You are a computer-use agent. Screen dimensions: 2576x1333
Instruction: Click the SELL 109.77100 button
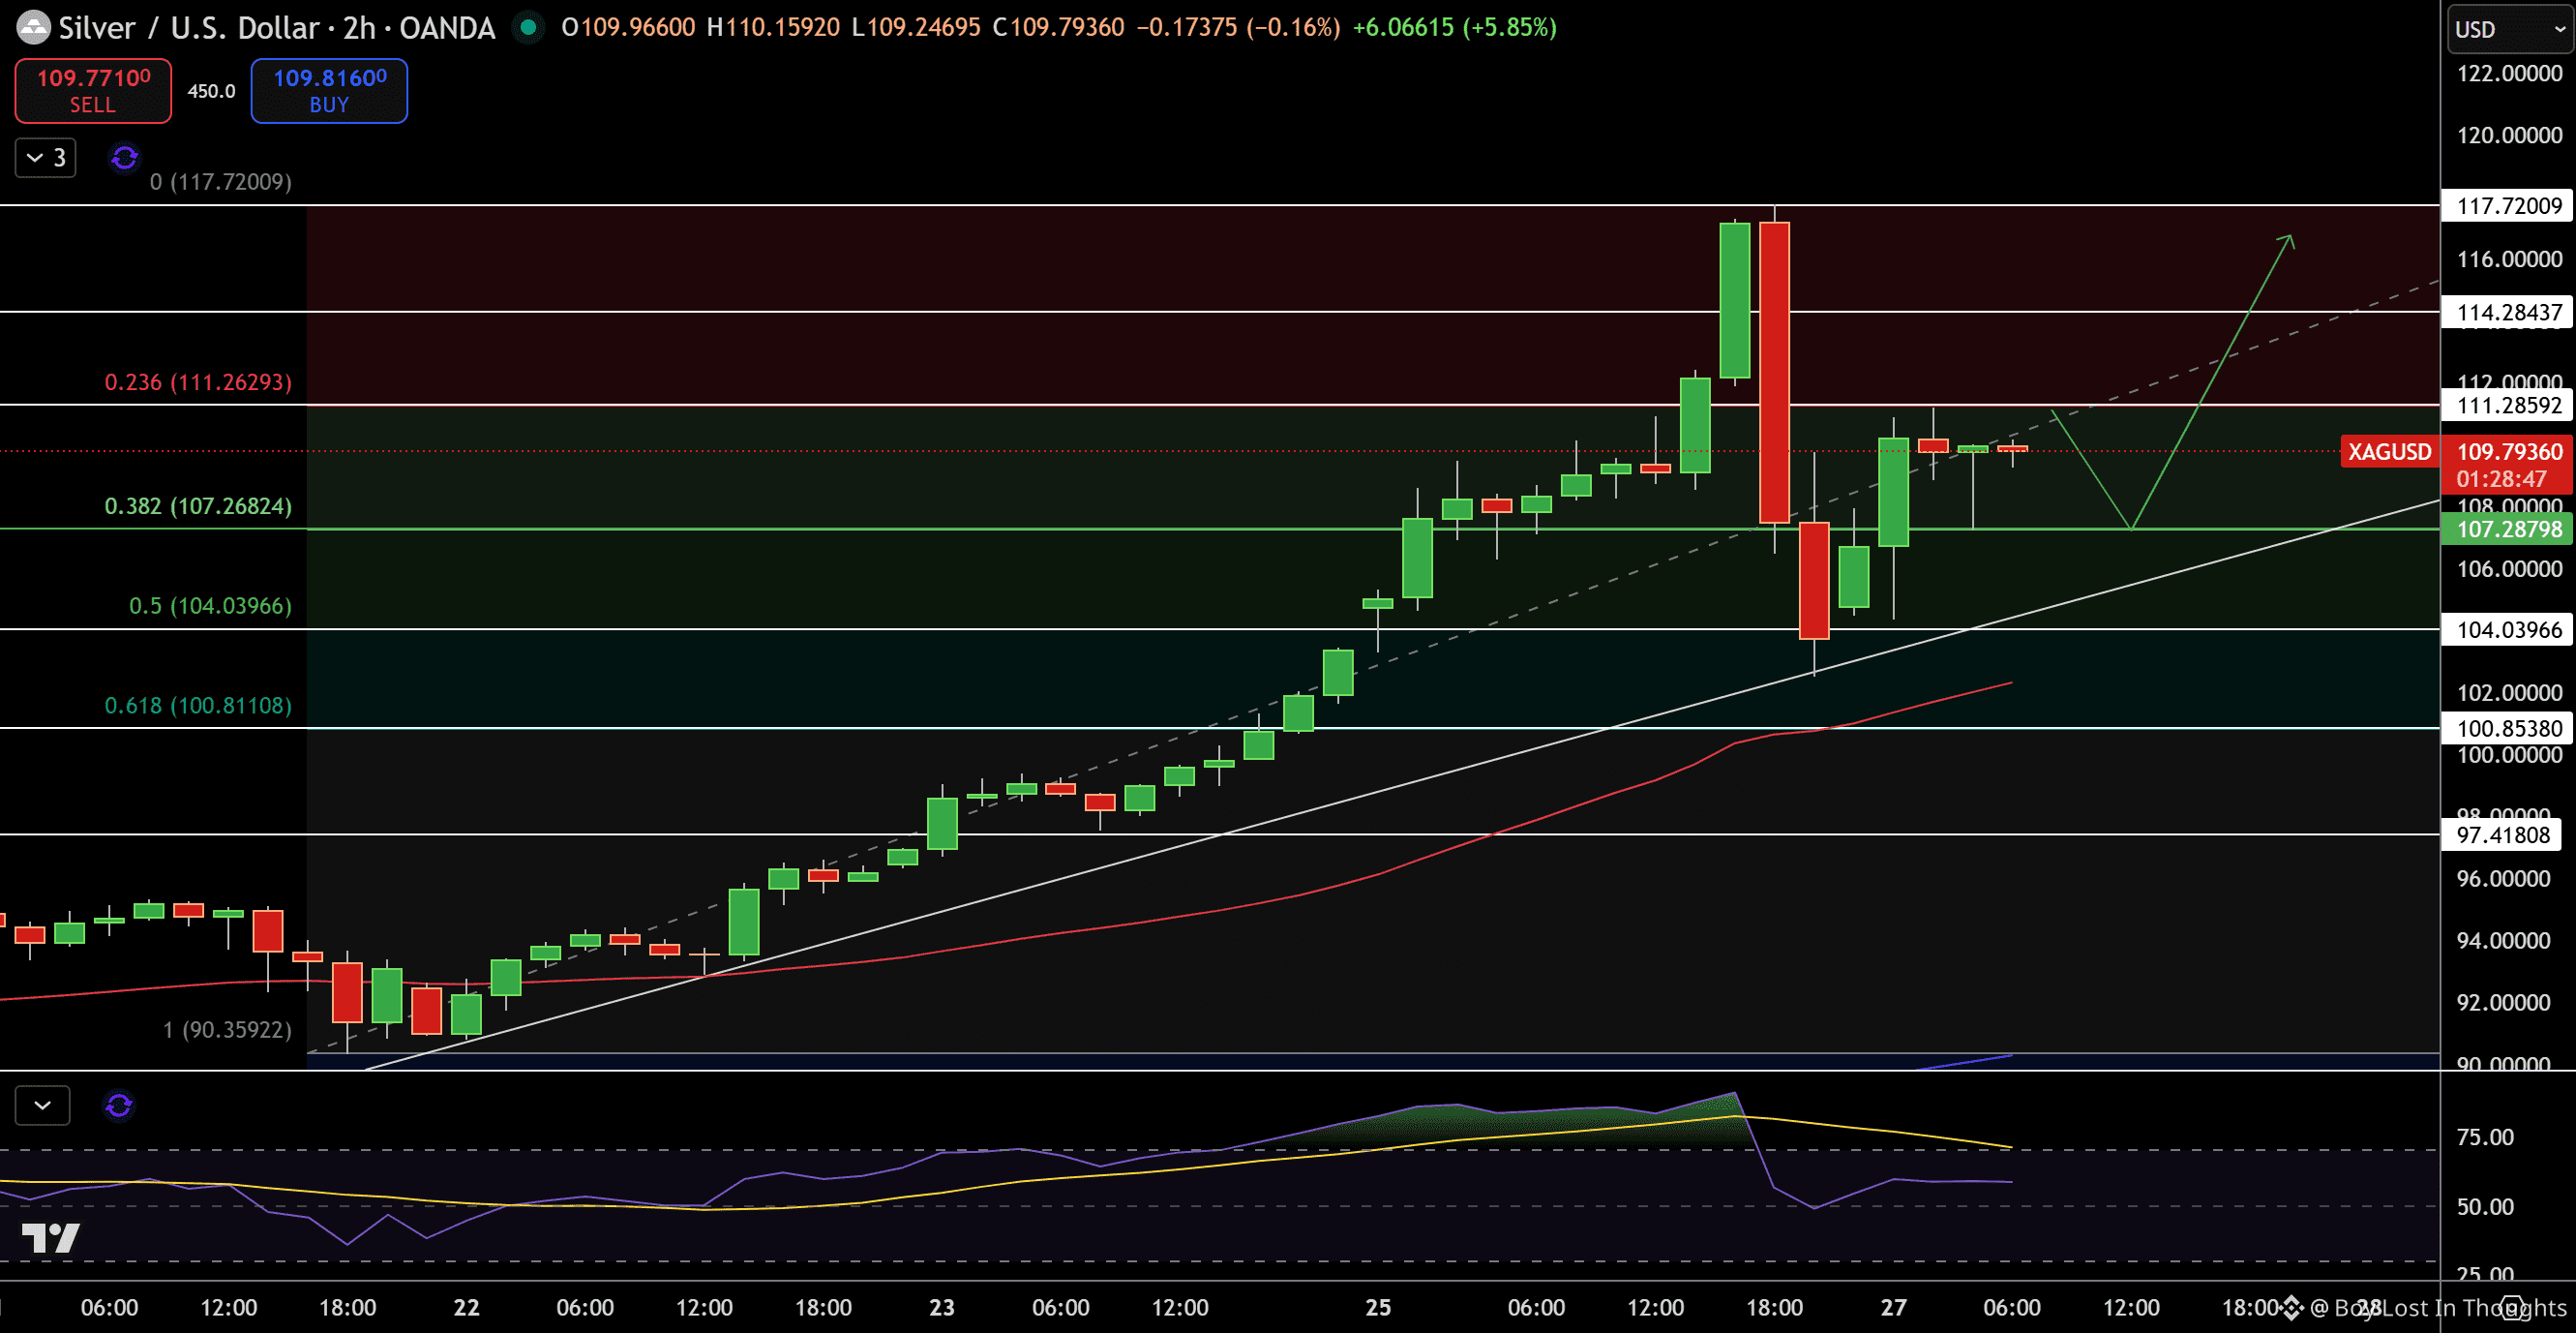[x=93, y=90]
